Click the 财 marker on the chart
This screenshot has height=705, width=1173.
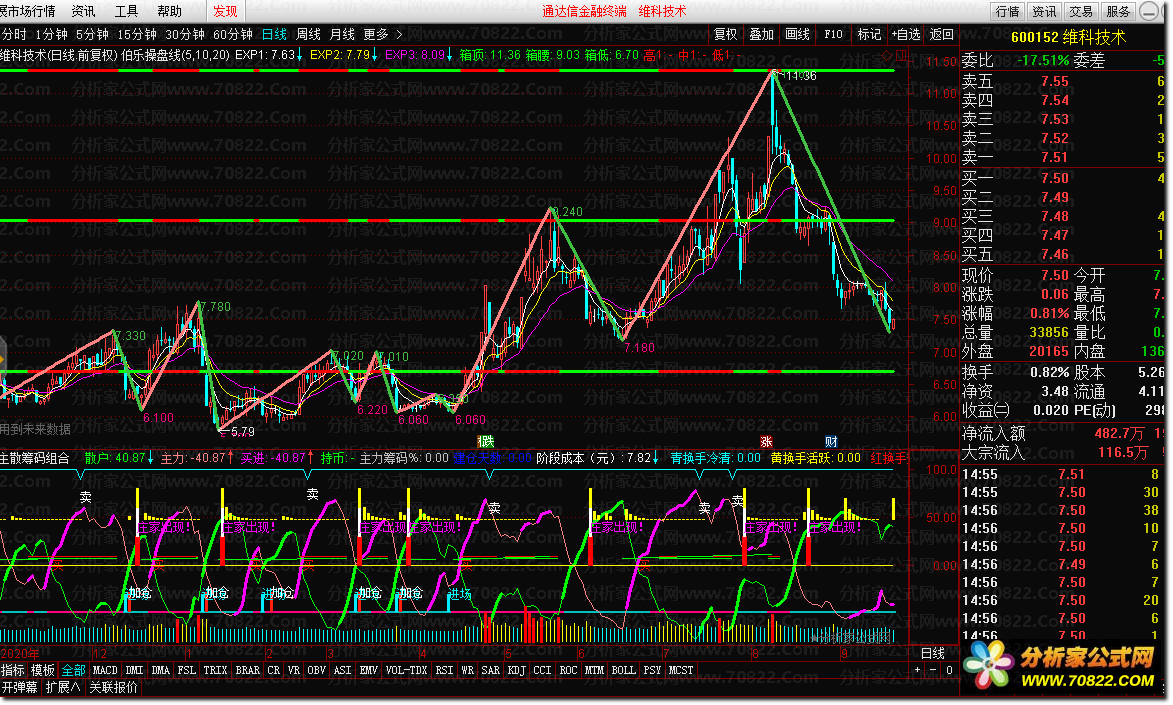(x=831, y=442)
